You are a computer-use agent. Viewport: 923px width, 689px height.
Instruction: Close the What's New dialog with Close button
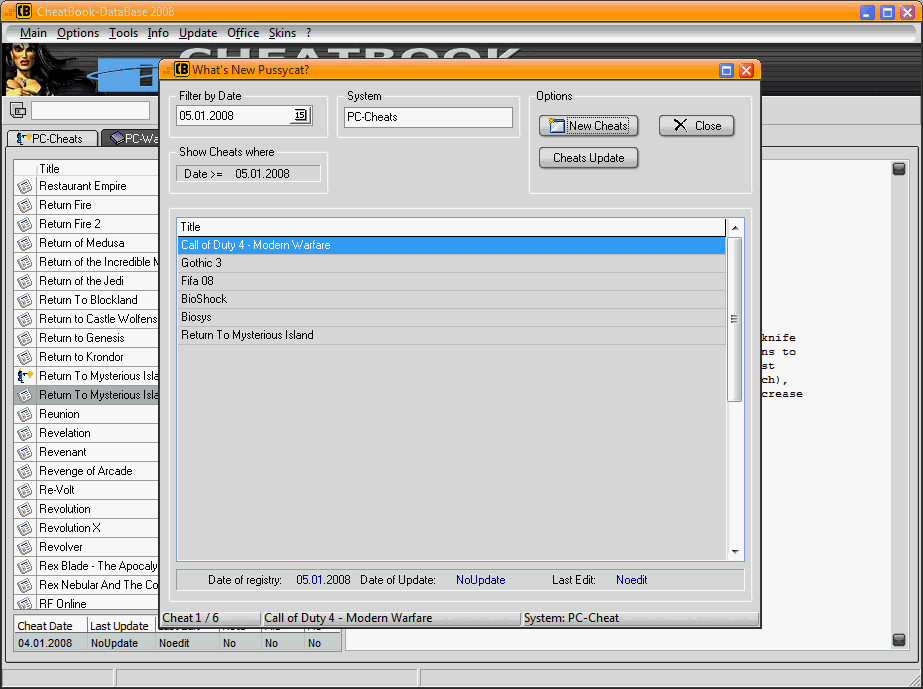click(696, 126)
